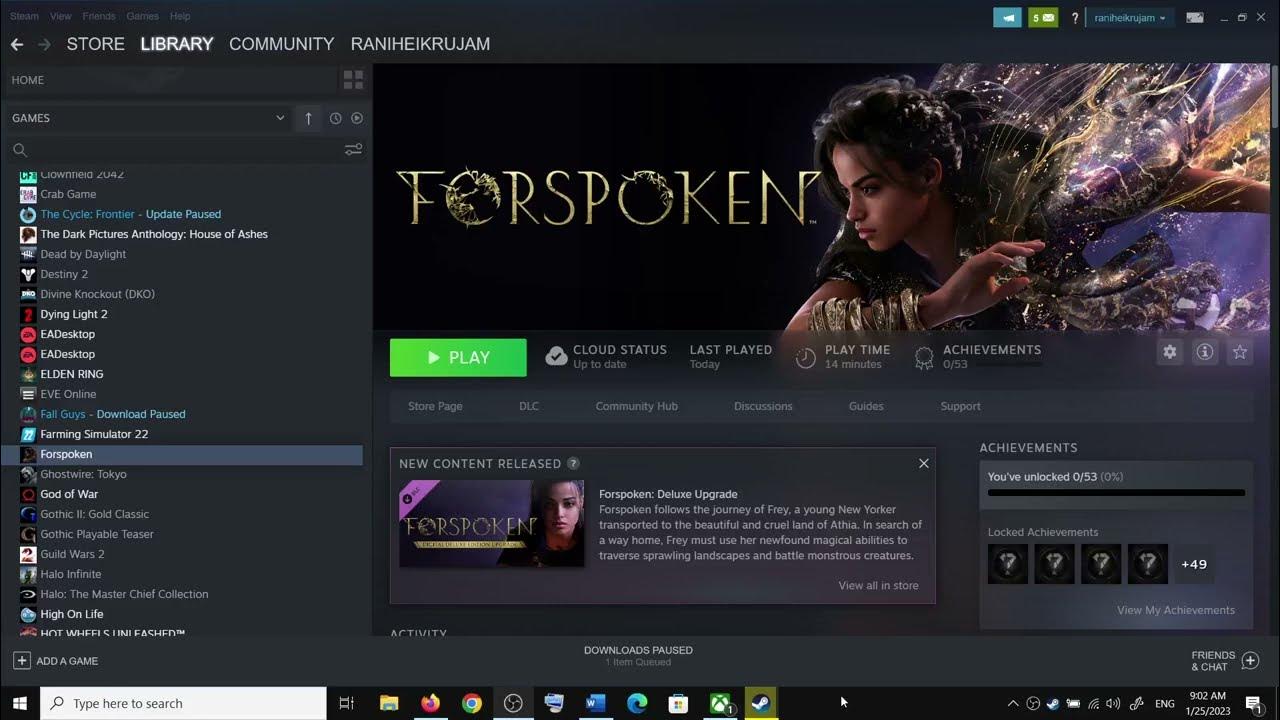
Task: Dismiss the New Content Released panel
Action: pos(923,463)
